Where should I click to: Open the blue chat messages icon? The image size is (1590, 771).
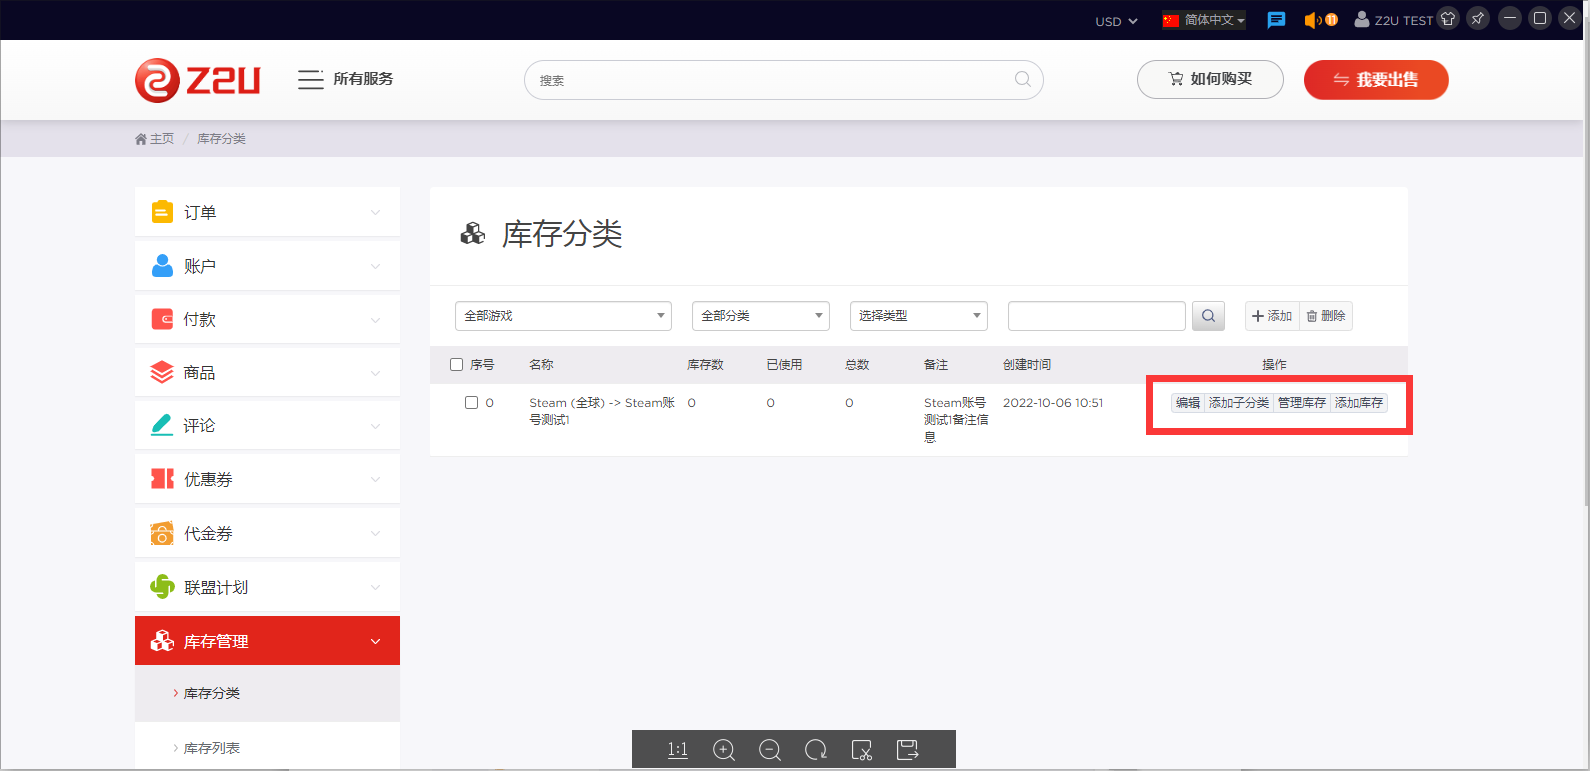click(x=1276, y=20)
